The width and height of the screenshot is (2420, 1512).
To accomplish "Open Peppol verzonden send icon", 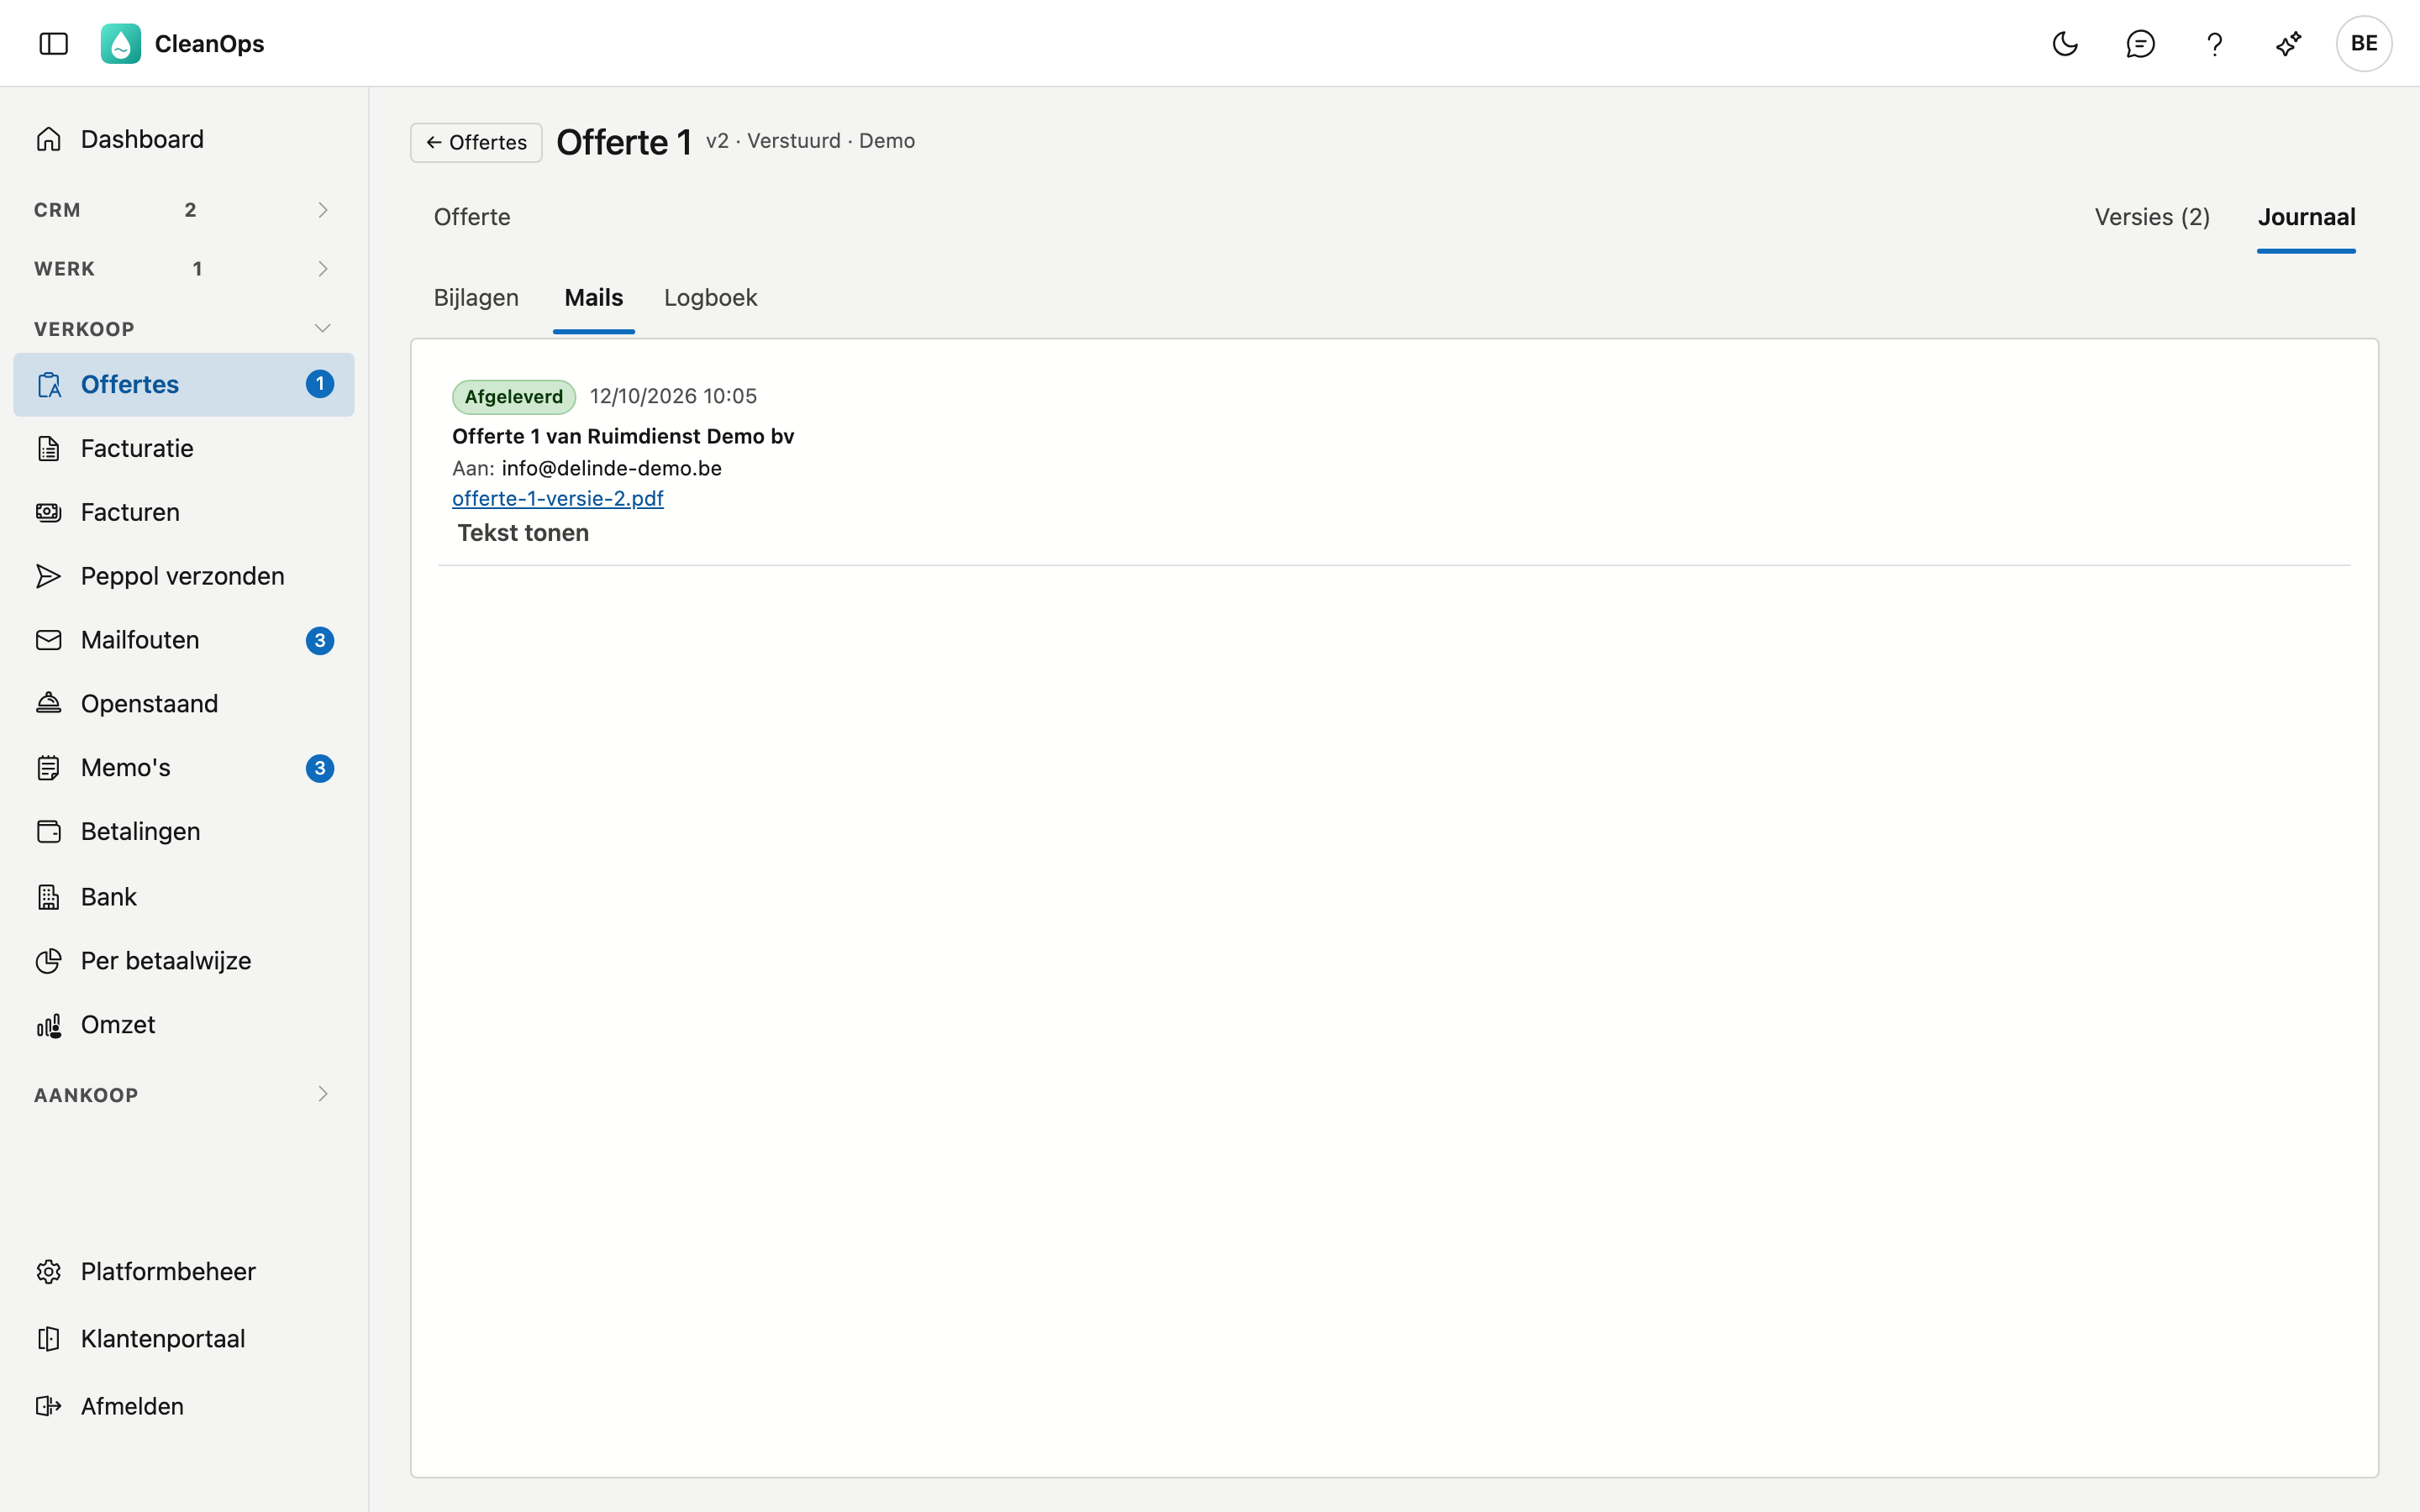I will point(49,576).
